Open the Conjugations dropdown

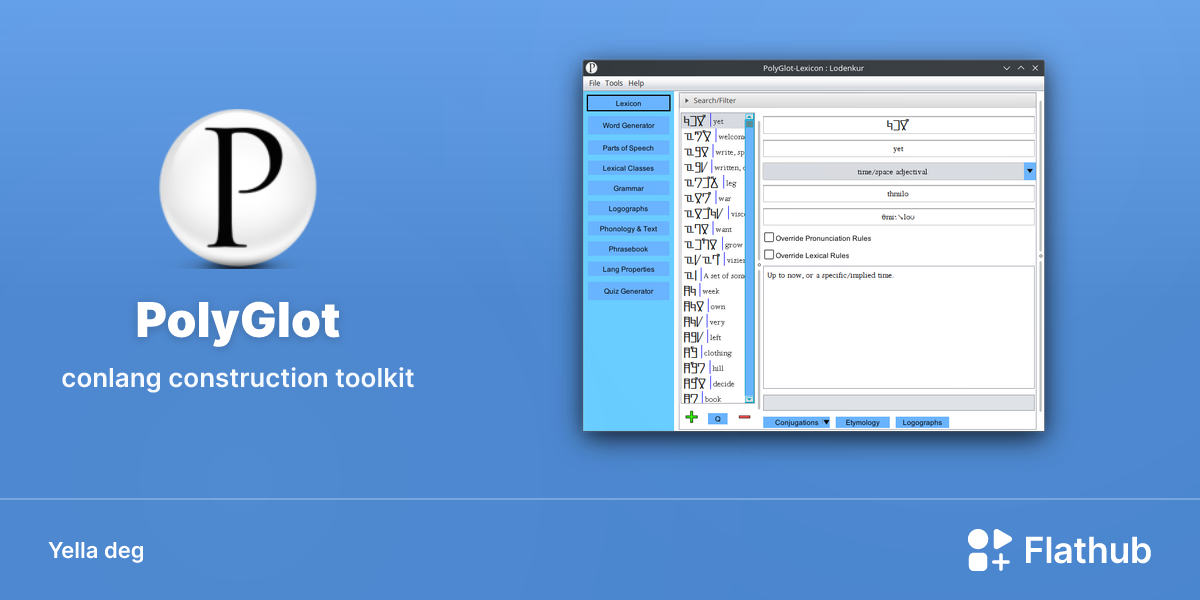[x=797, y=422]
